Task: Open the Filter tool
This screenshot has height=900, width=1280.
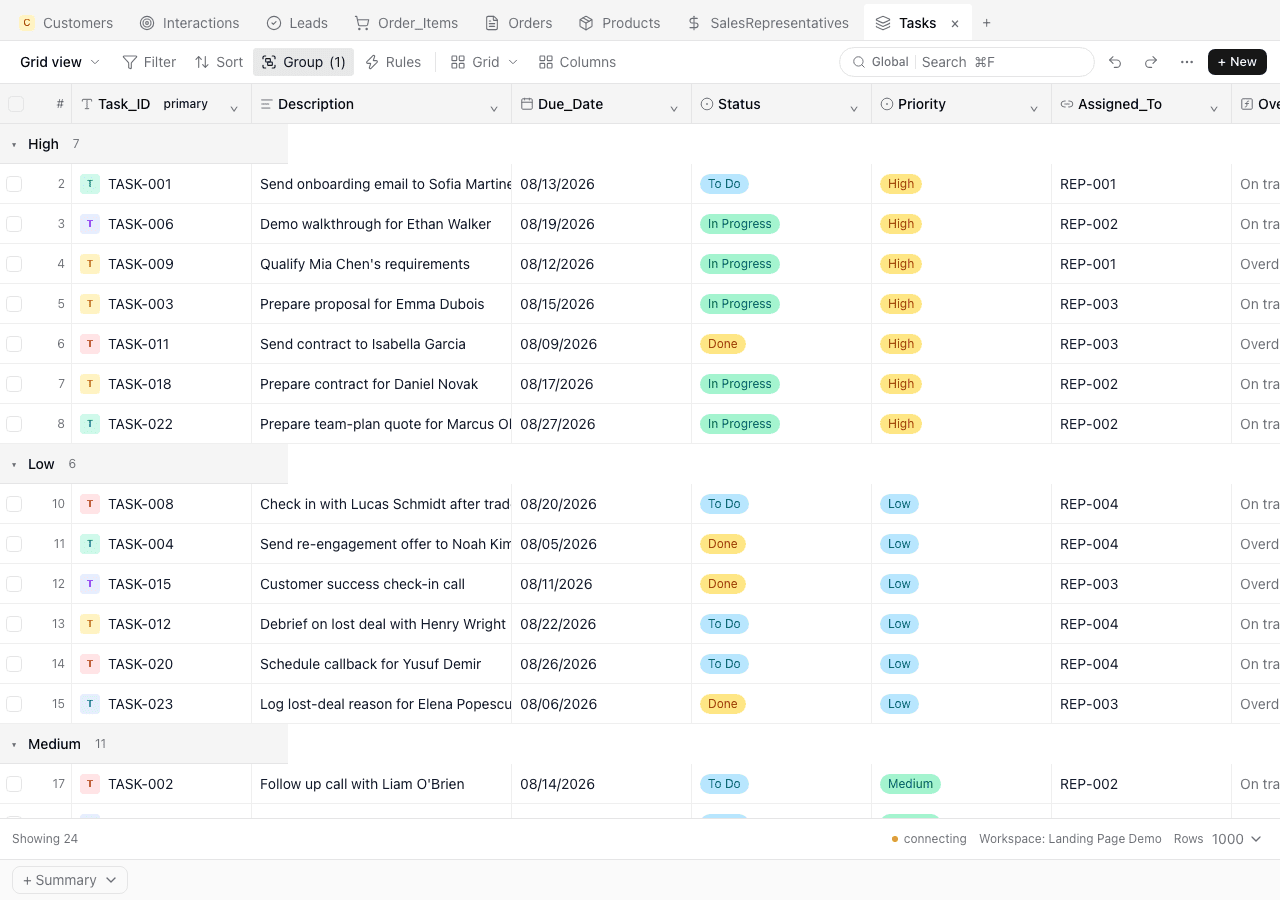Action: click(149, 62)
